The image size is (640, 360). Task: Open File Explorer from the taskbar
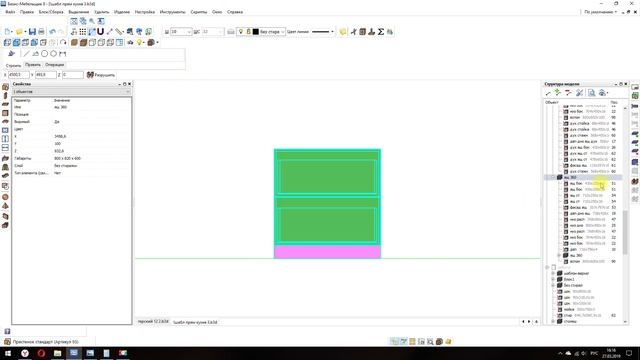click(58, 353)
